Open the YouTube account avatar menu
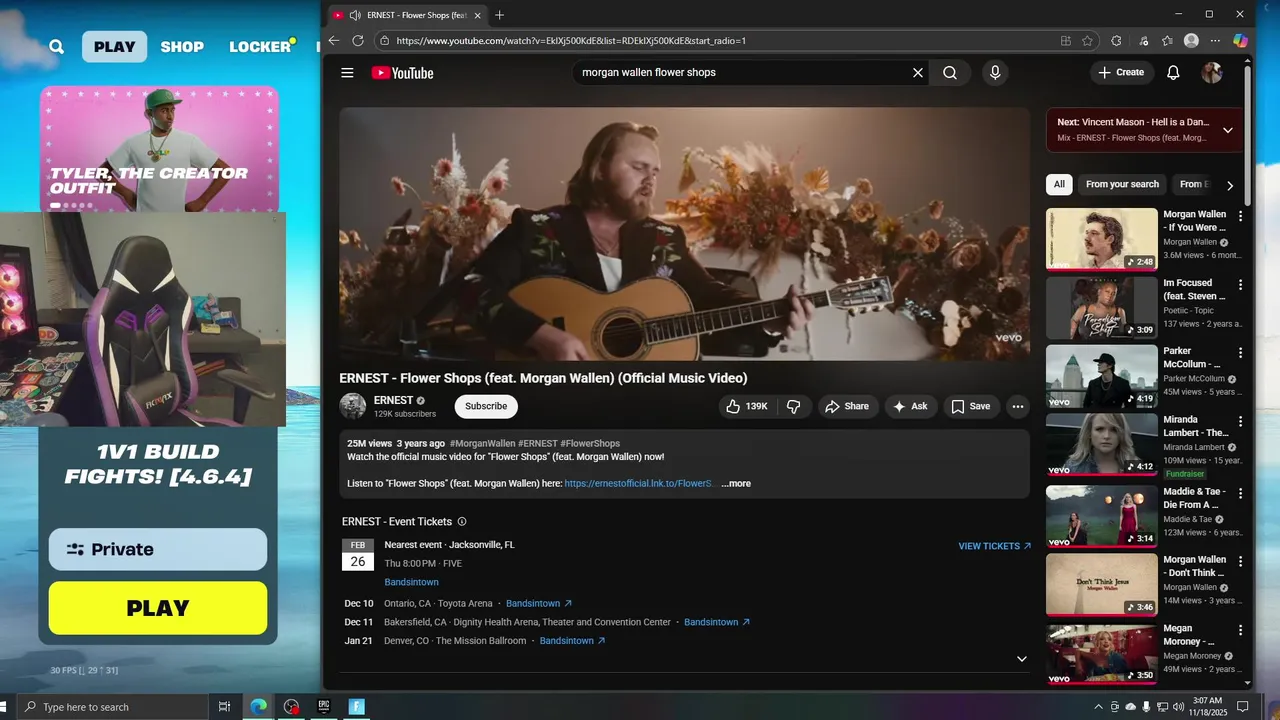Image resolution: width=1280 pixels, height=720 pixels. 1212,73
